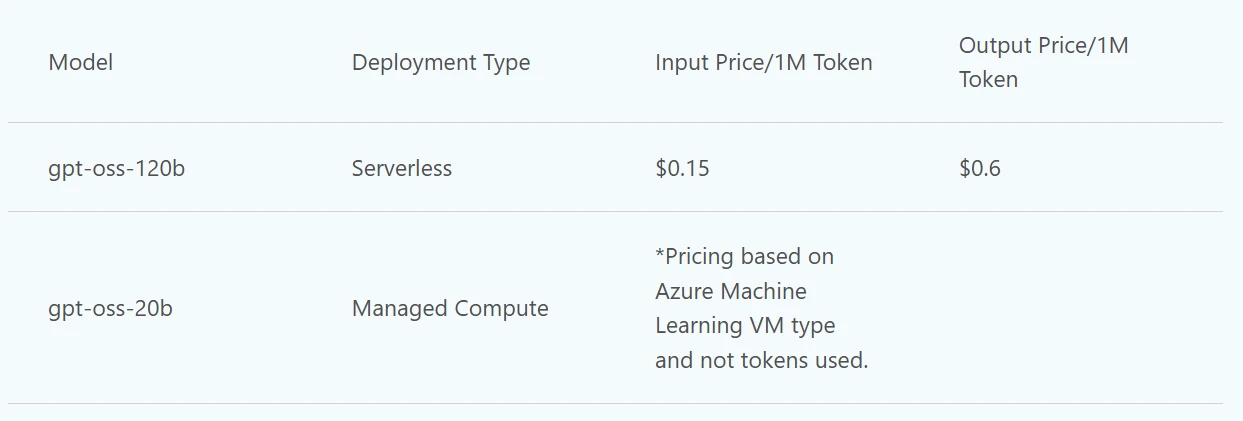Click the divider between gpt-oss-120b and gpt-oss-20b rows

pos(615,212)
